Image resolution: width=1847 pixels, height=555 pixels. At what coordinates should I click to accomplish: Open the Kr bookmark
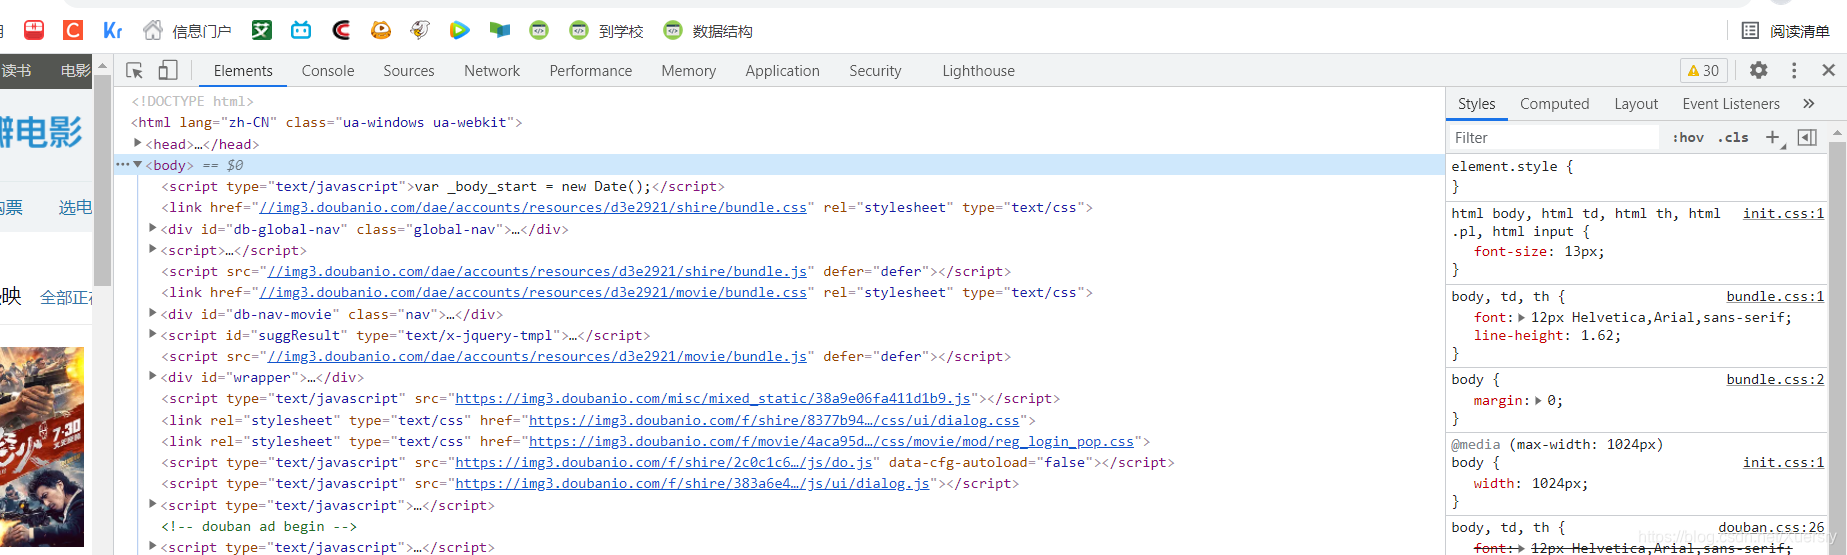[x=113, y=30]
